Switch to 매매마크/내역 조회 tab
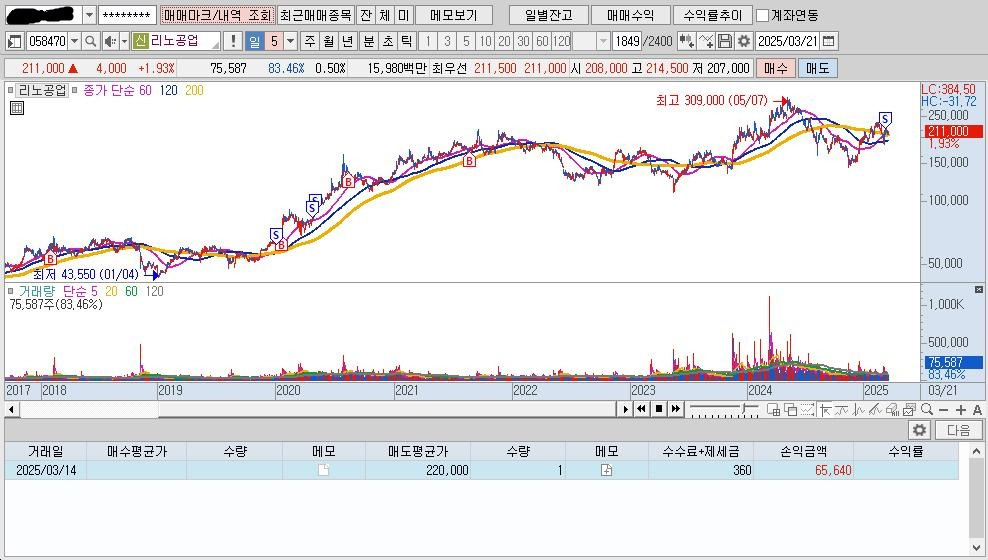This screenshot has height=560, width=988. pyautogui.click(x=217, y=16)
